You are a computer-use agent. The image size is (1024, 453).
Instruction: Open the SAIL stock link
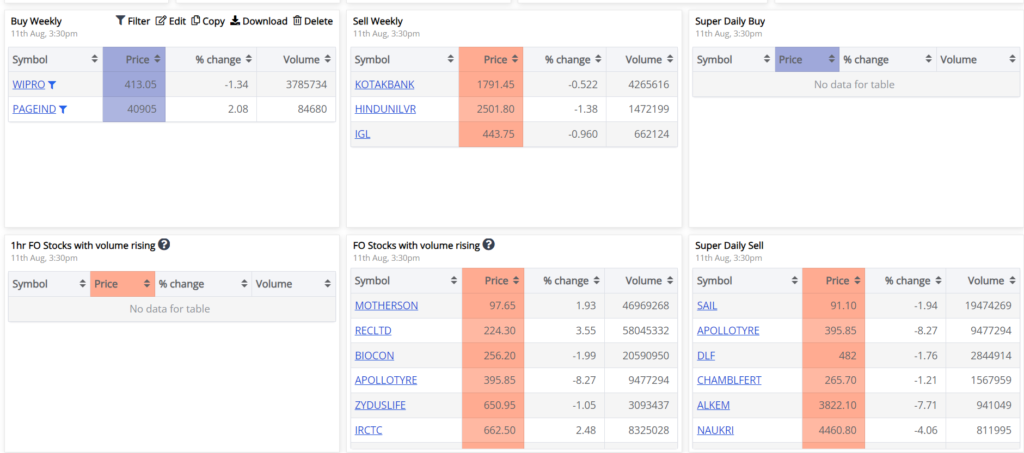point(707,305)
